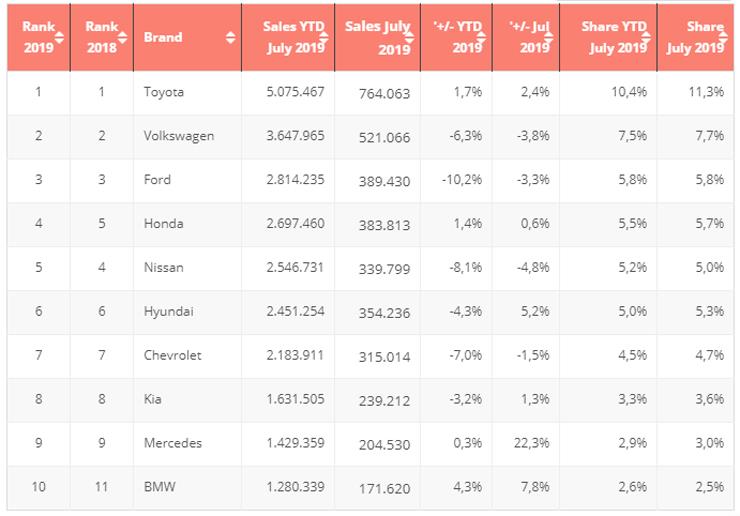Select Chevrolet in the table
The width and height of the screenshot is (740, 516).
tap(173, 356)
